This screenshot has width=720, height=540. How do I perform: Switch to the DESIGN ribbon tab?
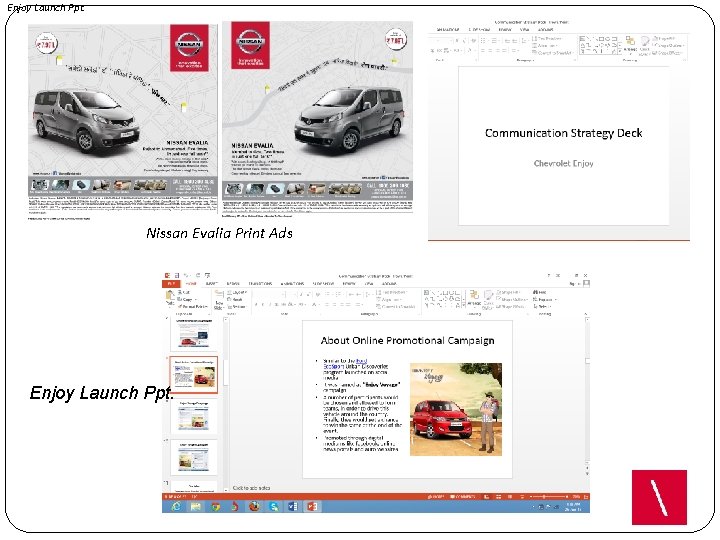(233, 284)
